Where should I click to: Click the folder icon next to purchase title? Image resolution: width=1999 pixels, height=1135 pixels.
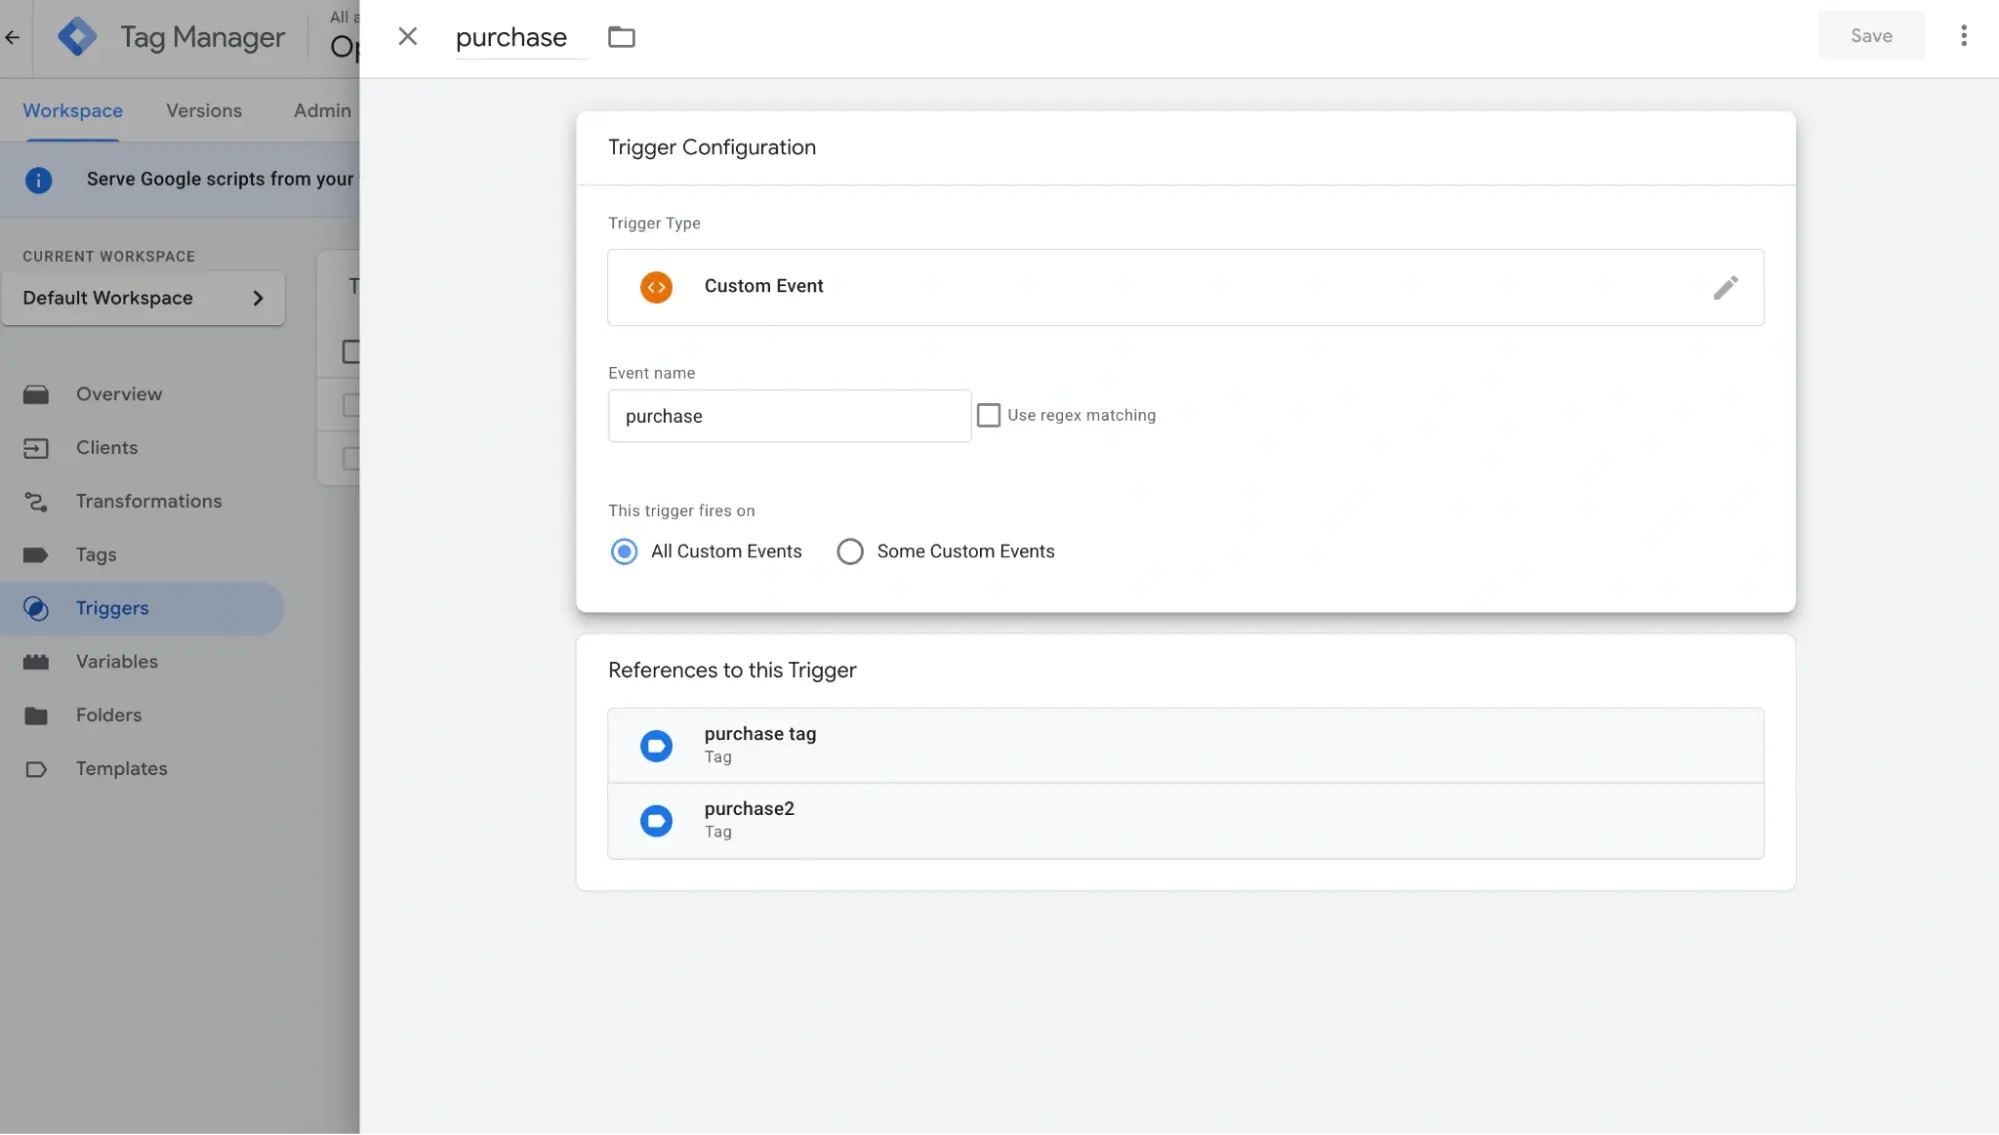coord(621,37)
